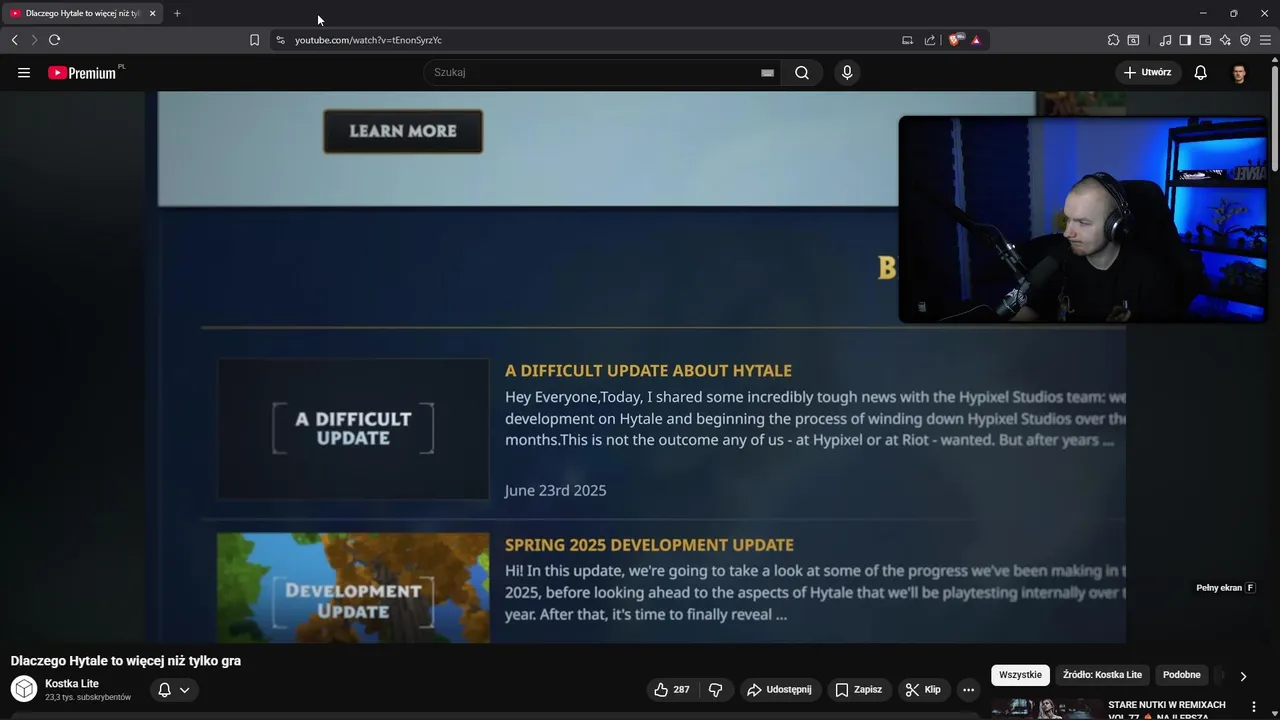Open more actions three-dot menu
Image resolution: width=1280 pixels, height=720 pixels.
click(968, 690)
